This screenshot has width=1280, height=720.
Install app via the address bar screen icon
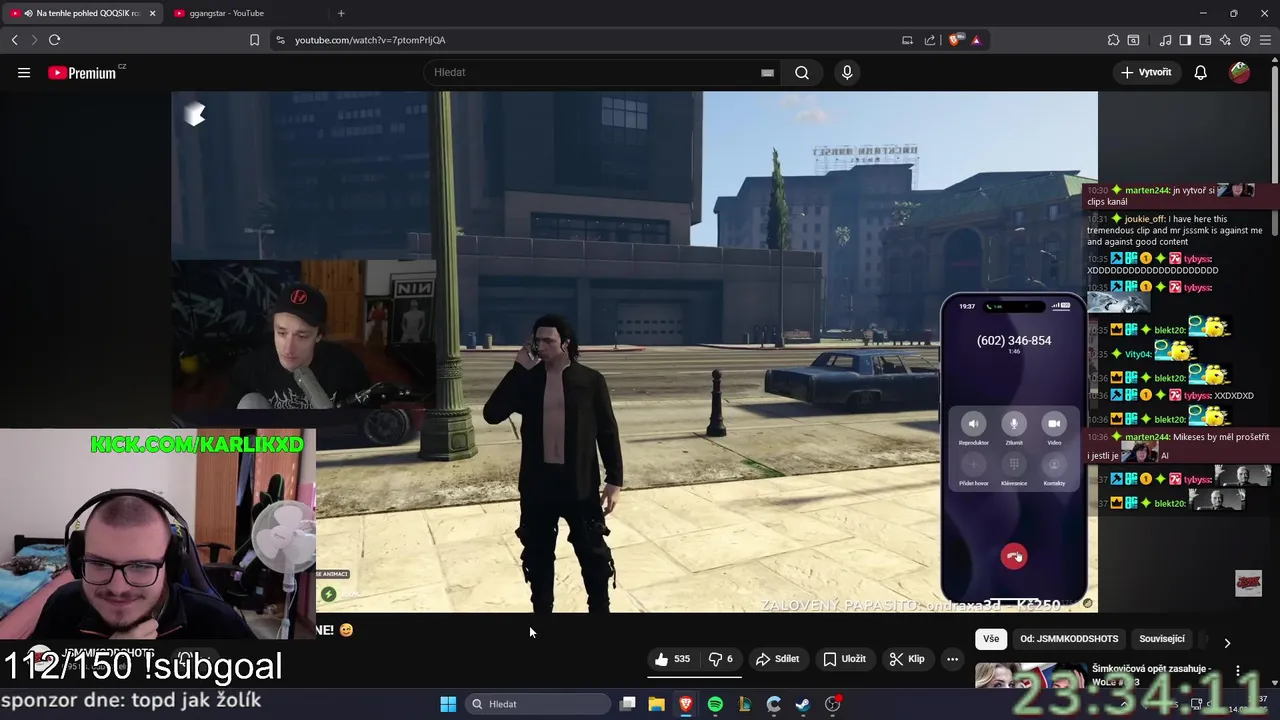click(907, 40)
